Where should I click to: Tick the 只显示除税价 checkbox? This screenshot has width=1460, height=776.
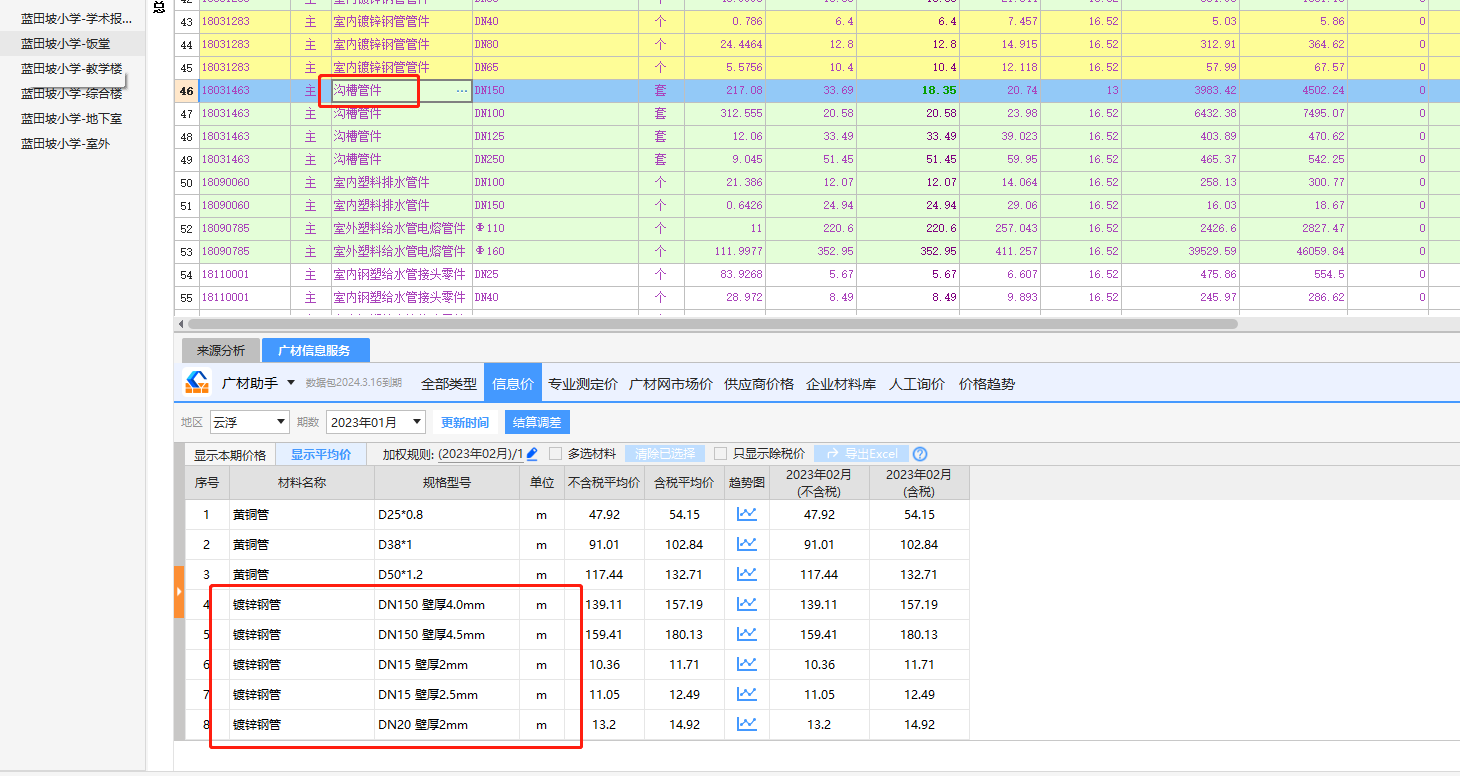click(721, 454)
